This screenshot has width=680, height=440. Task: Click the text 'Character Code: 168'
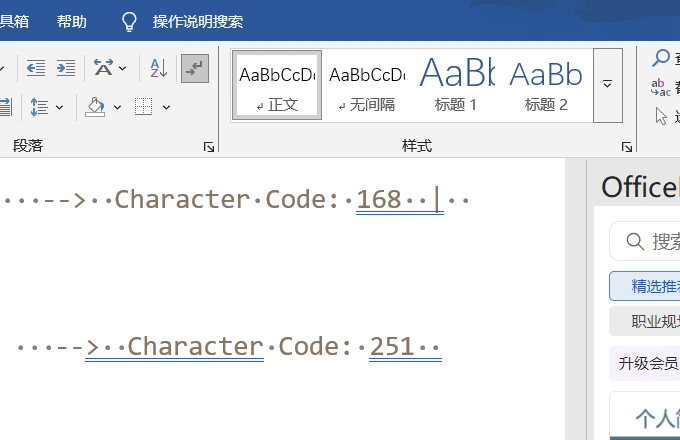coord(258,199)
